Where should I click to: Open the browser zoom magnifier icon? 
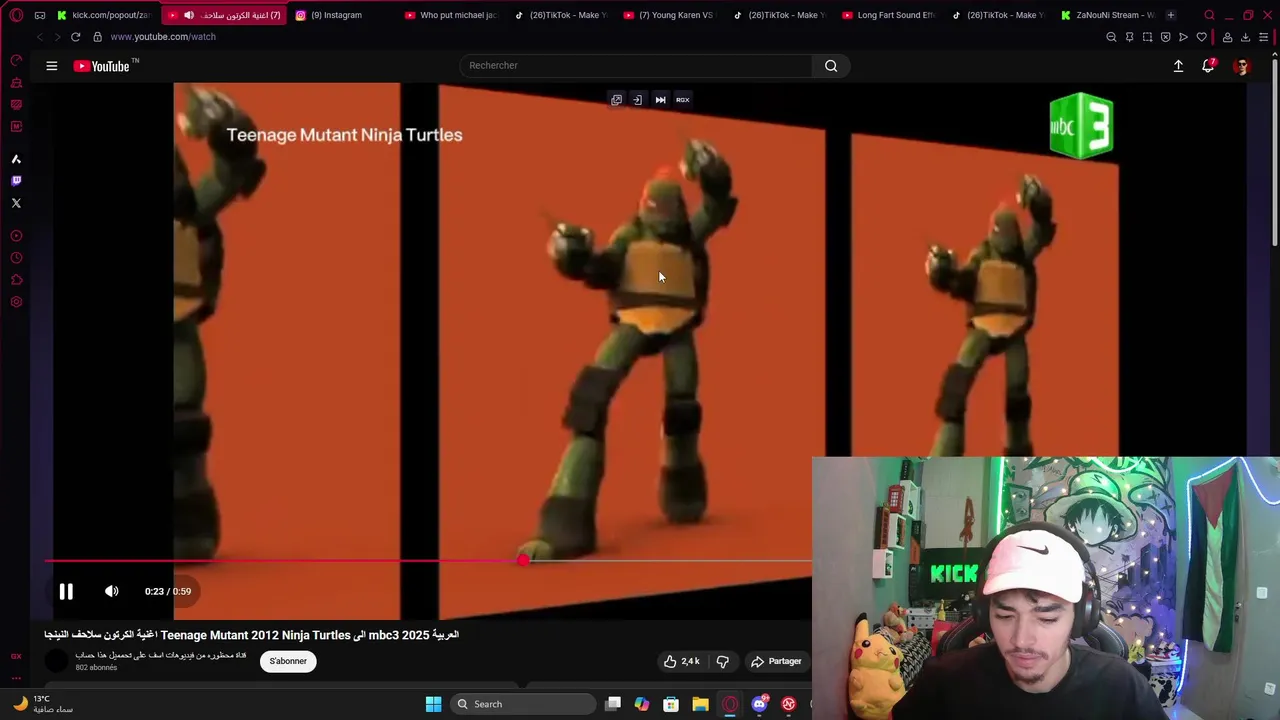pyautogui.click(x=1111, y=37)
